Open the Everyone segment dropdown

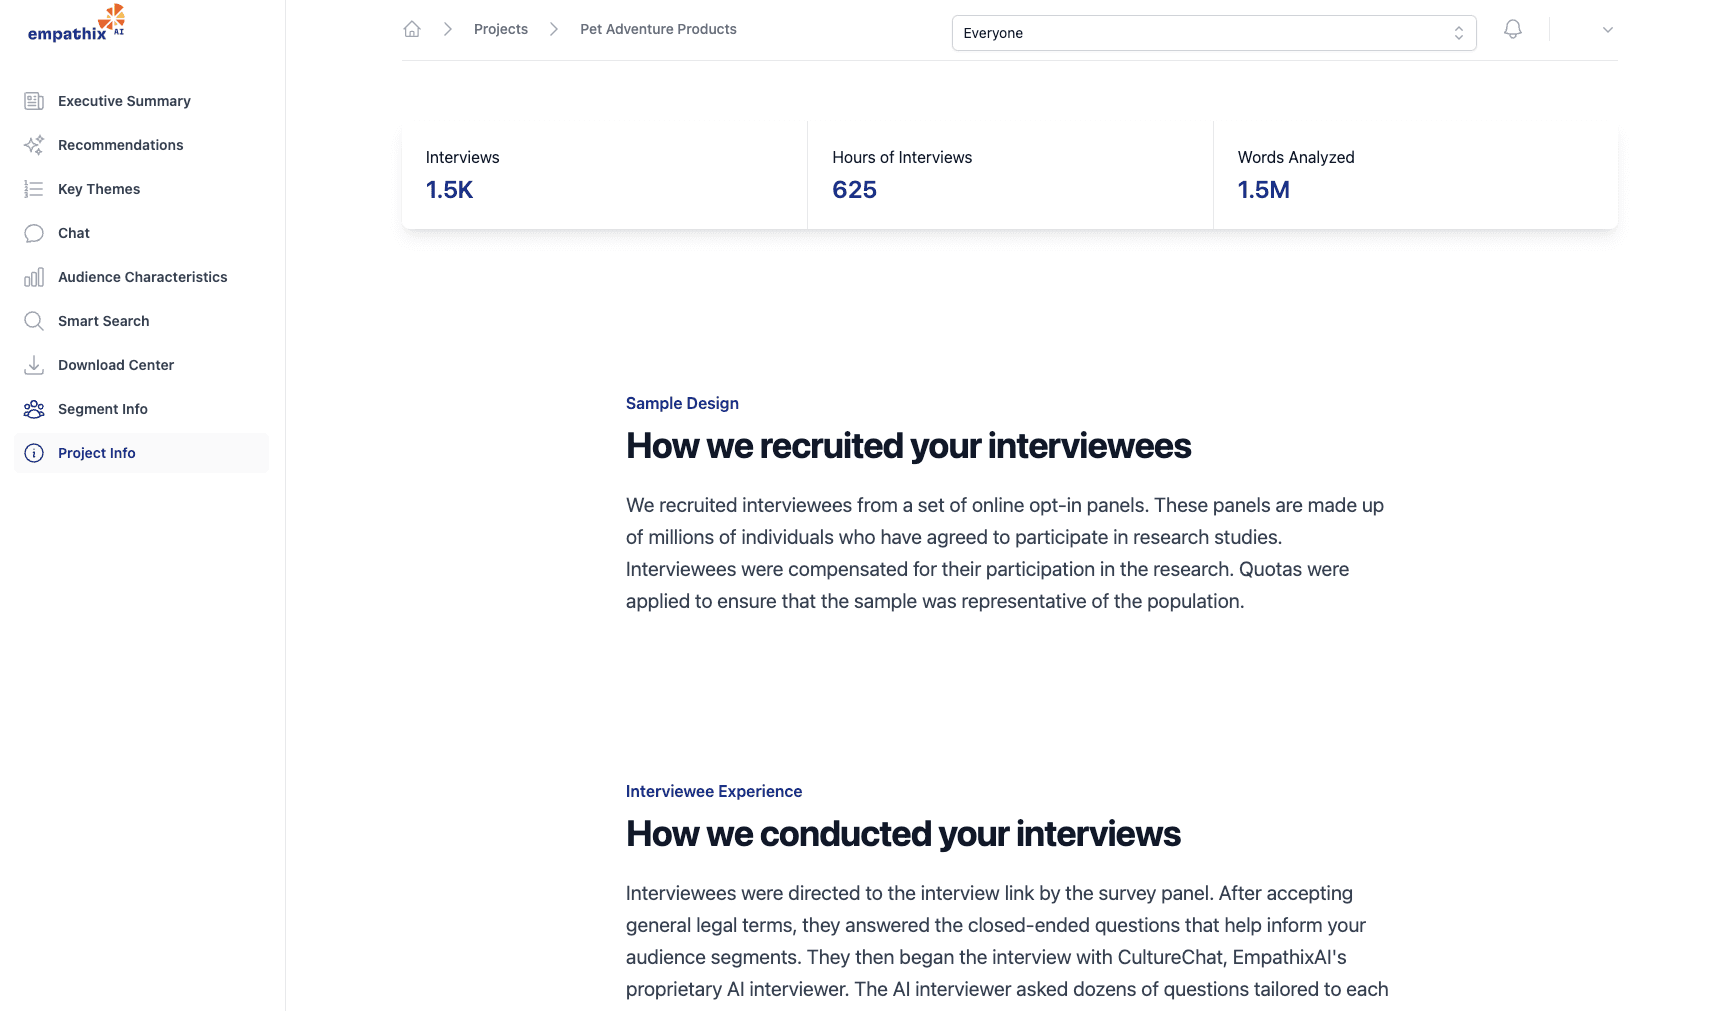(1213, 33)
